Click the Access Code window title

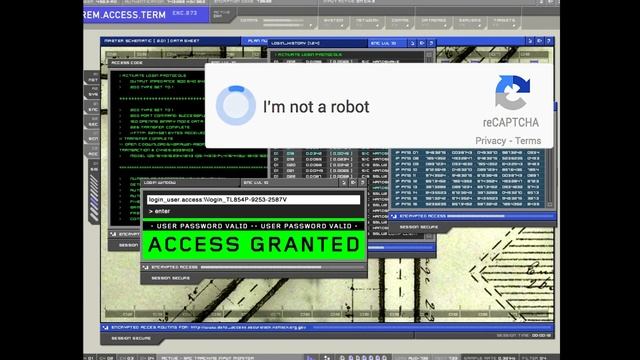(x=127, y=63)
